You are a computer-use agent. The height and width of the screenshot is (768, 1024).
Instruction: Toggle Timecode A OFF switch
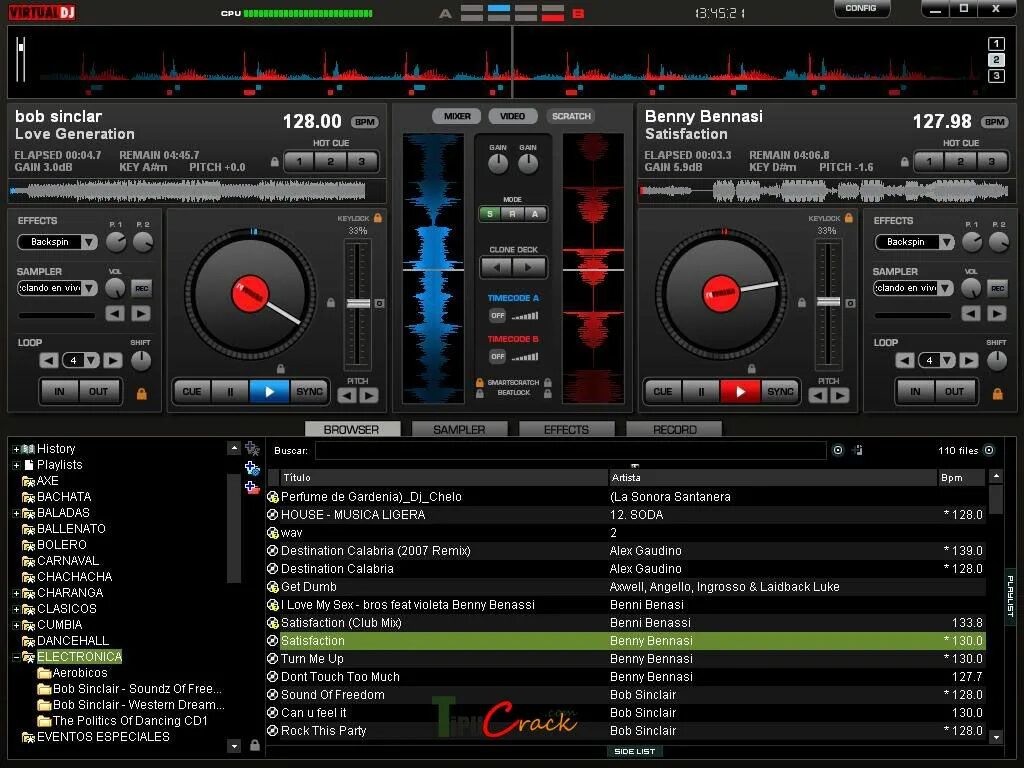(x=498, y=315)
